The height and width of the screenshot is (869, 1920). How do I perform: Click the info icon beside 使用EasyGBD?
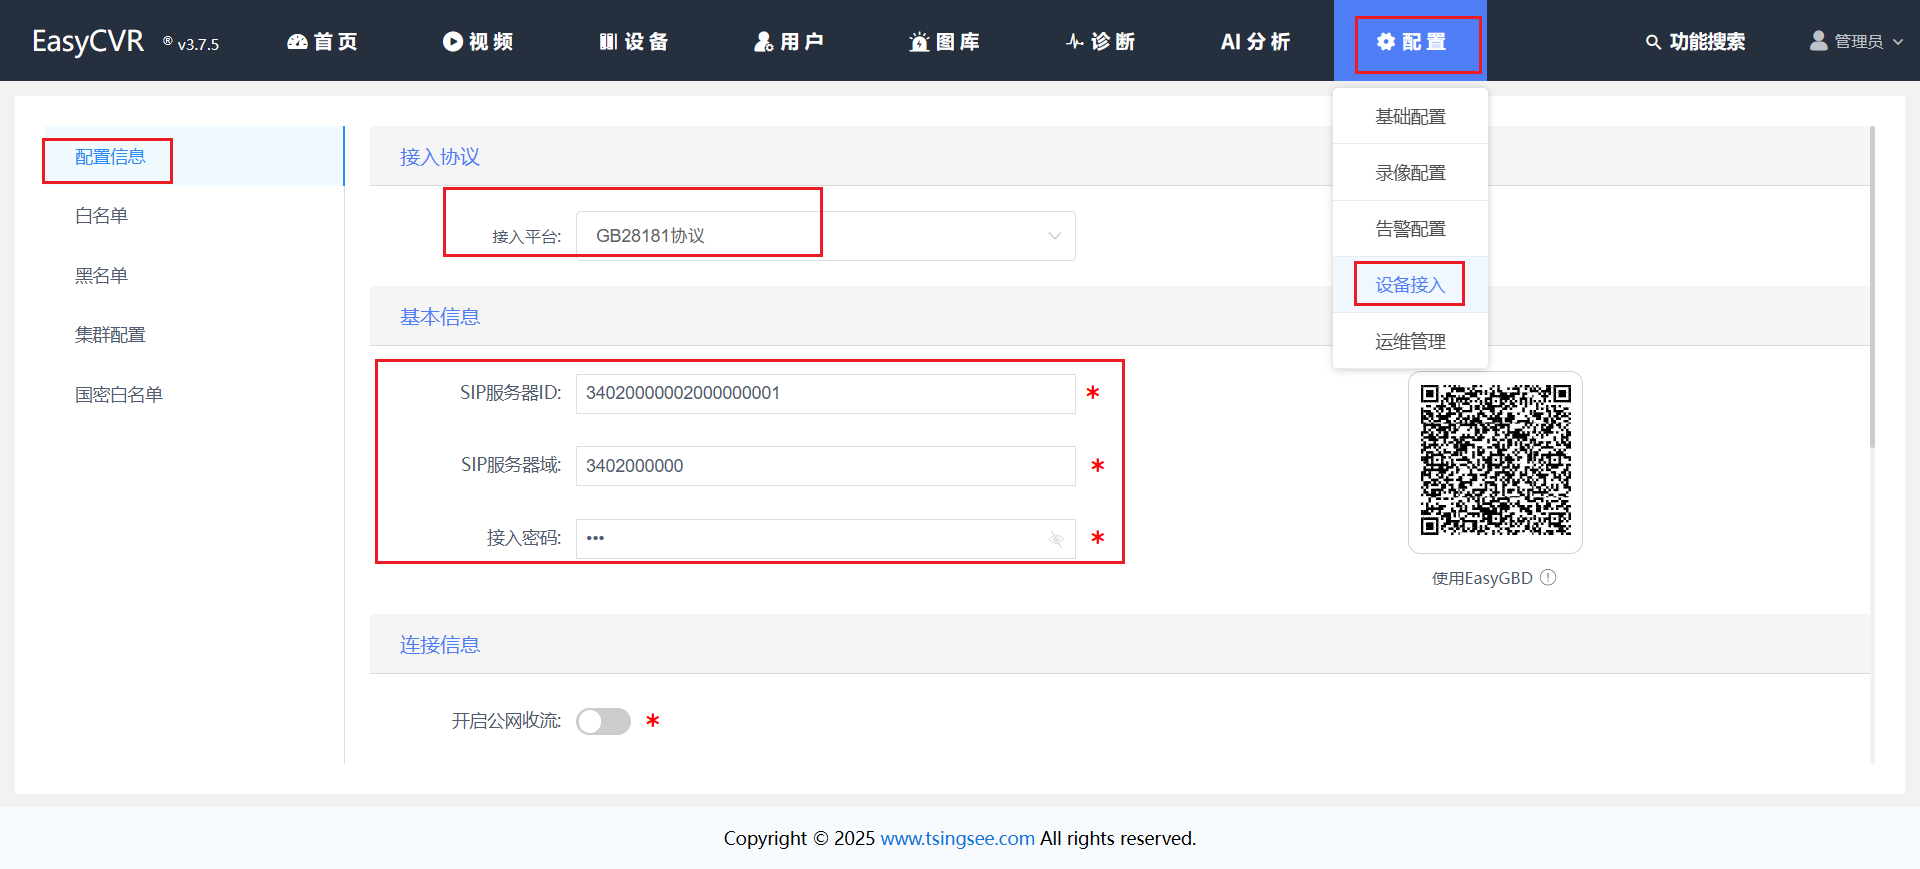[1548, 578]
